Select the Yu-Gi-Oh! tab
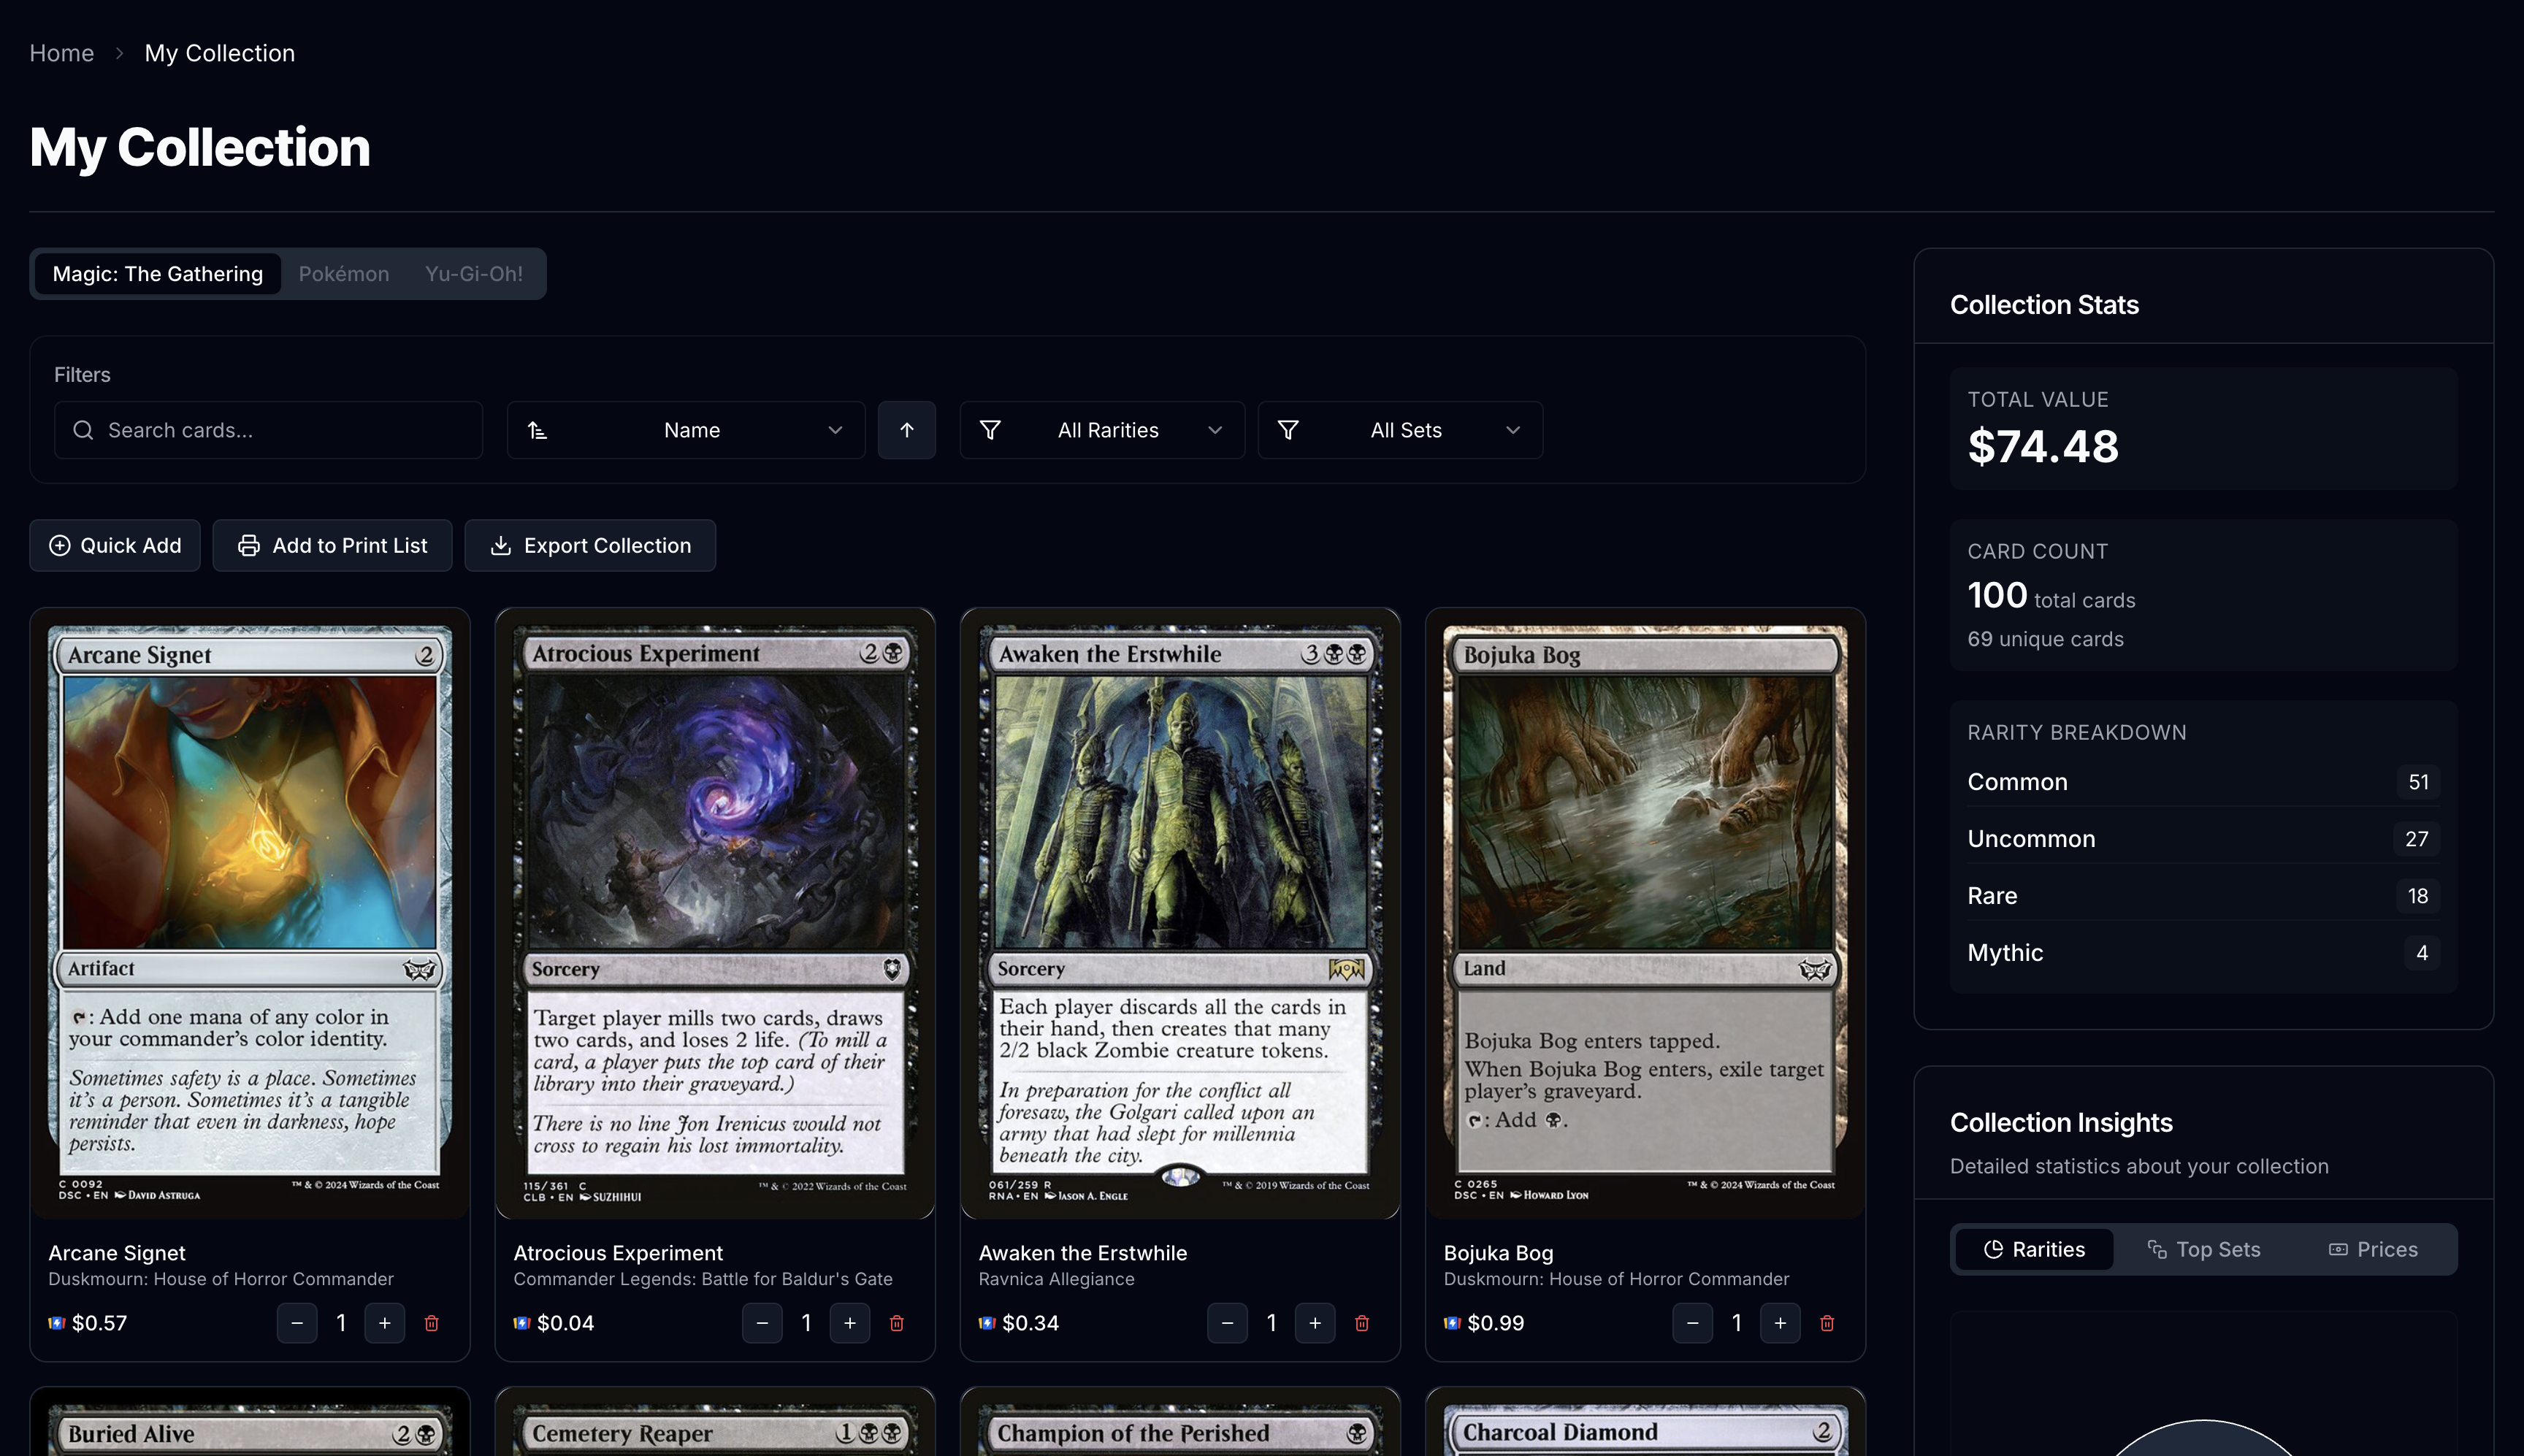The image size is (2524, 1456). click(x=473, y=274)
